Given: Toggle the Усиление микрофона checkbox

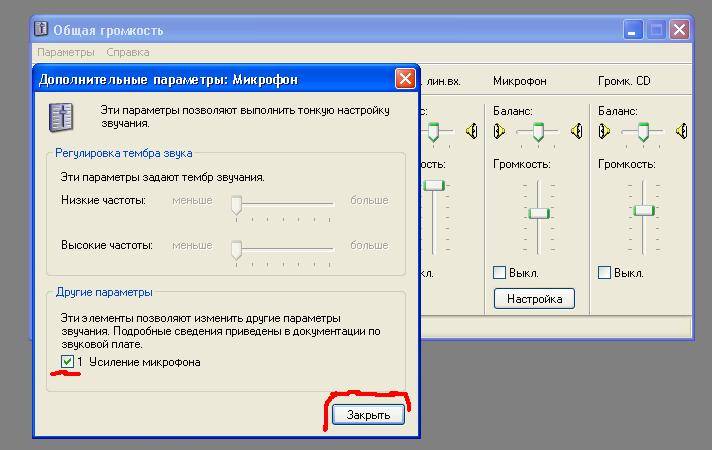Looking at the screenshot, I should (67, 361).
